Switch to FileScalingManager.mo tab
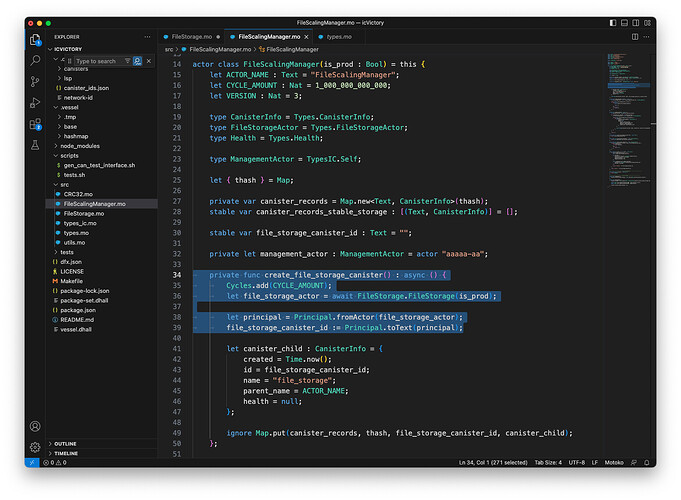The width and height of the screenshot is (681, 500). pyautogui.click(x=269, y=37)
